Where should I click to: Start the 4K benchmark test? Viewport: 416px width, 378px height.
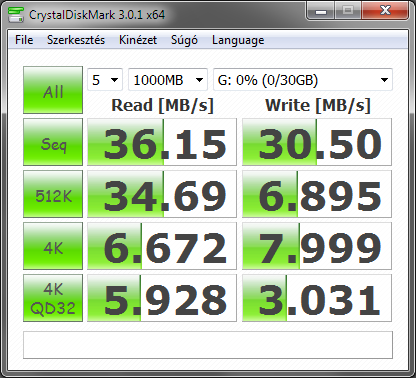53,246
